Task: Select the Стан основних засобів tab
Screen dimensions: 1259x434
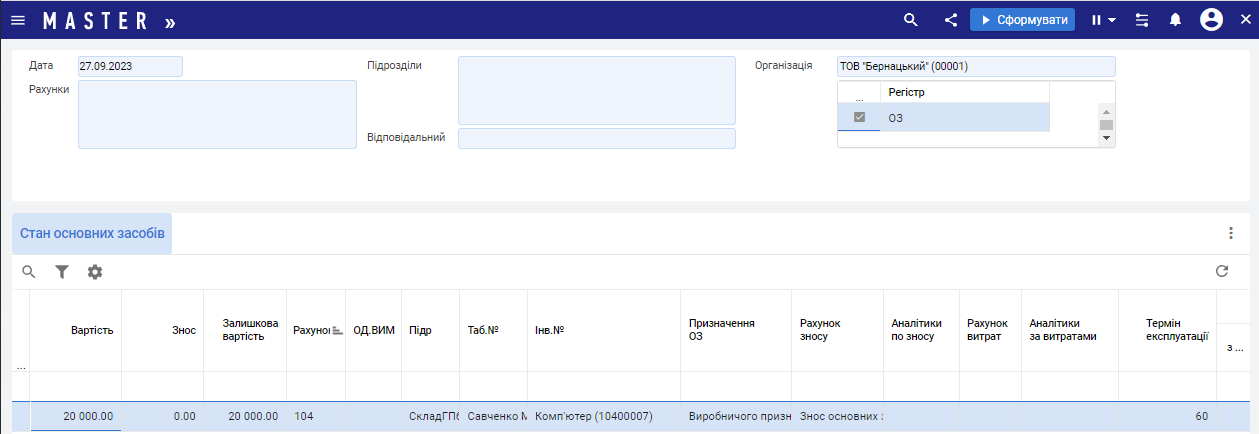Action: point(92,233)
